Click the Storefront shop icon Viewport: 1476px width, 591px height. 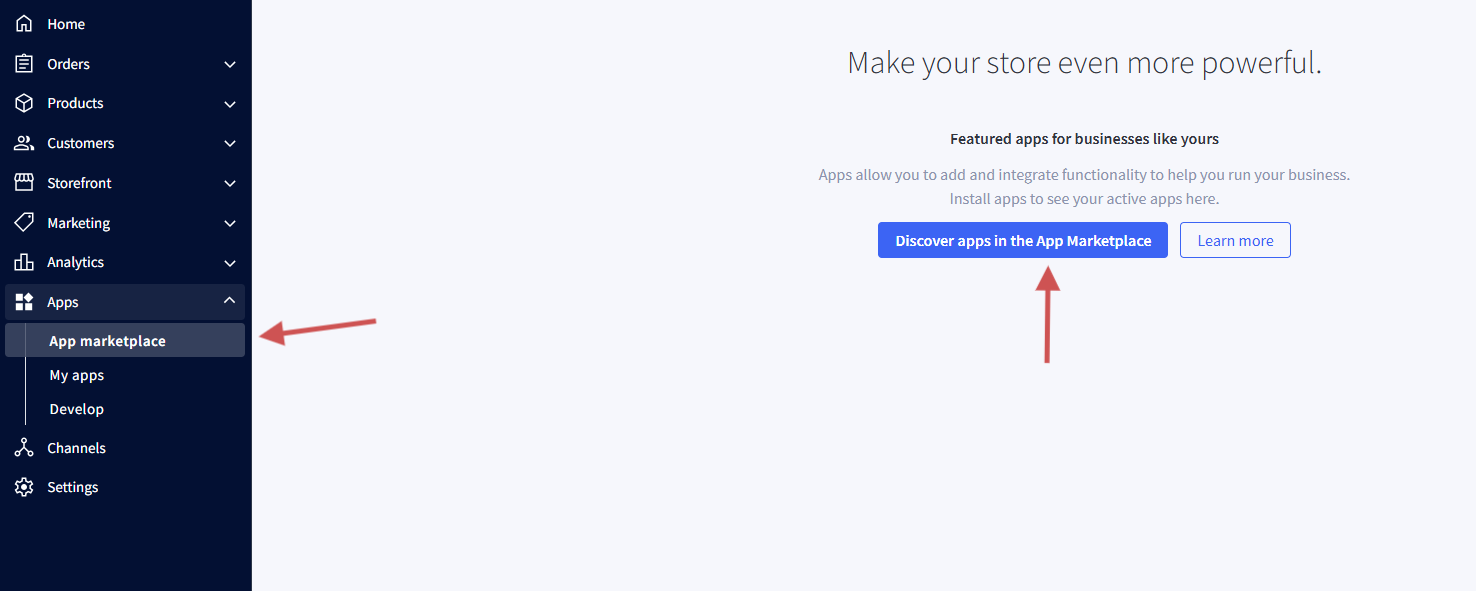click(x=24, y=183)
